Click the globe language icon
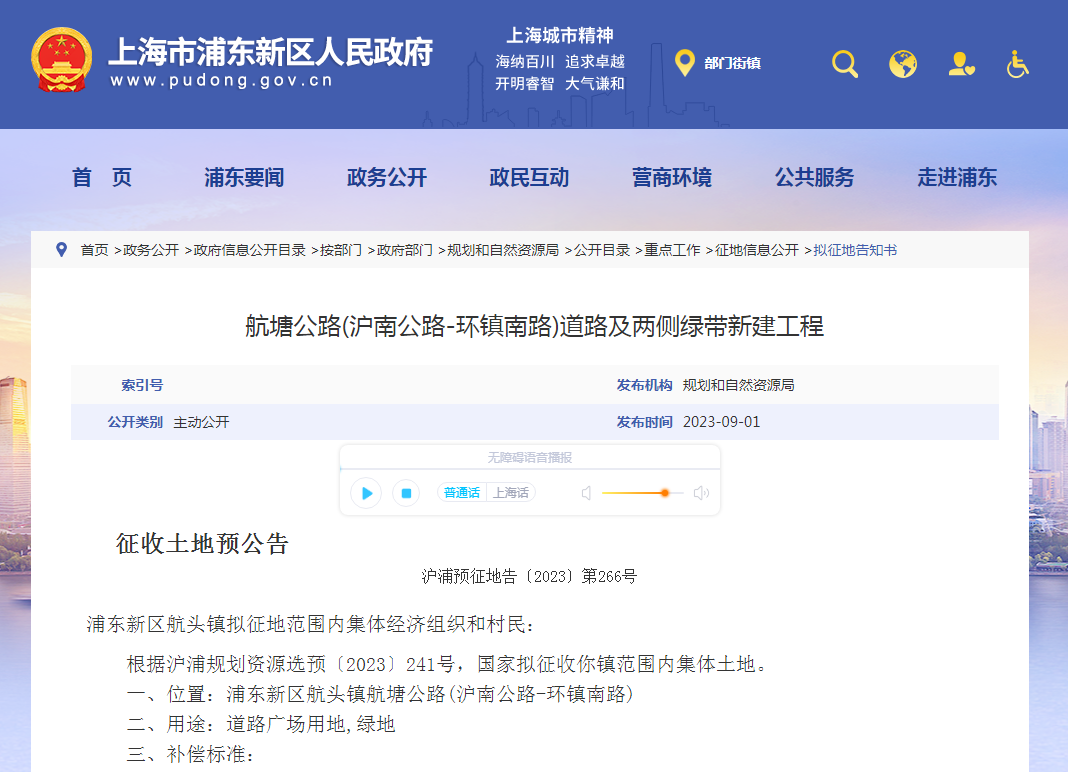1068x772 pixels. 903,63
